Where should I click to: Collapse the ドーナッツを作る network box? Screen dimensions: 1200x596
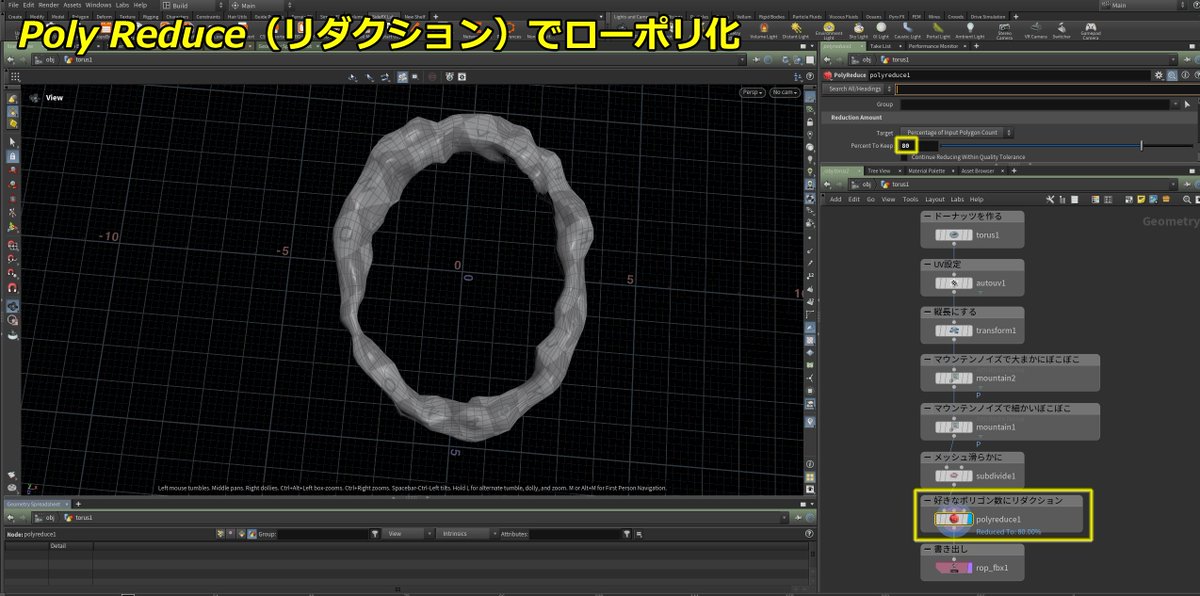pyautogui.click(x=926, y=216)
